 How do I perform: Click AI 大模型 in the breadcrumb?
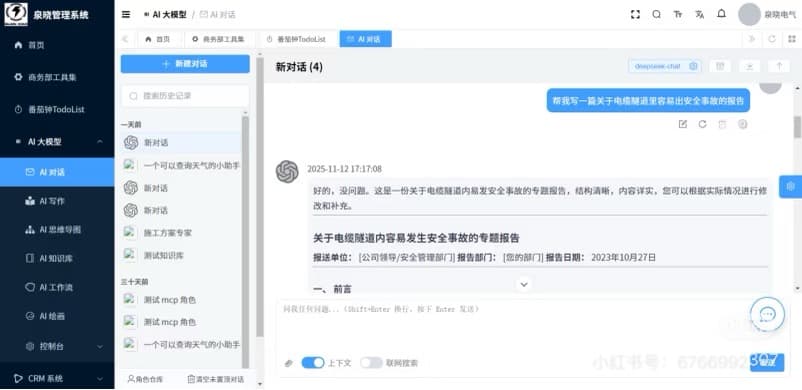166,15
